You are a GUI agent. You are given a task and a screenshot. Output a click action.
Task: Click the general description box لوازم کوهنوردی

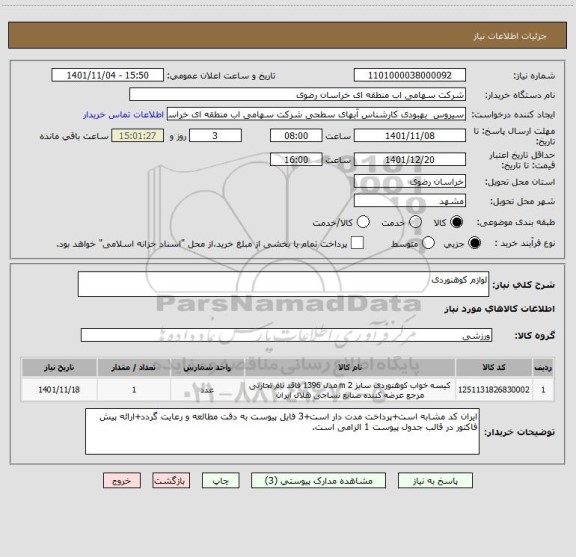[x=283, y=284]
